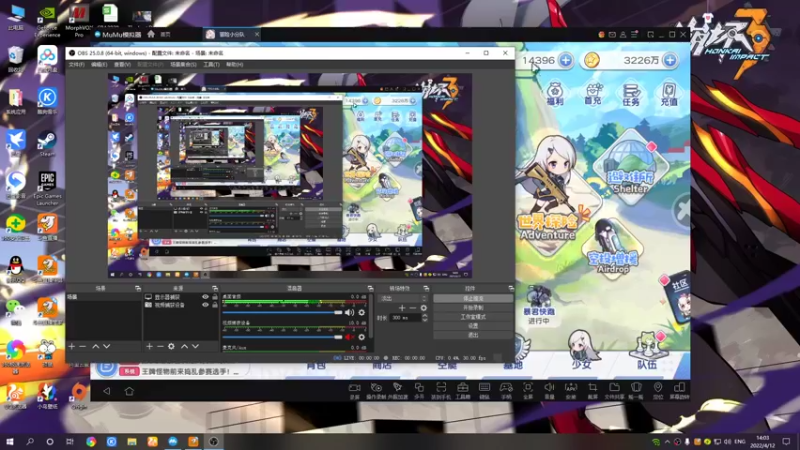Open Steam from the desktop

[47, 143]
